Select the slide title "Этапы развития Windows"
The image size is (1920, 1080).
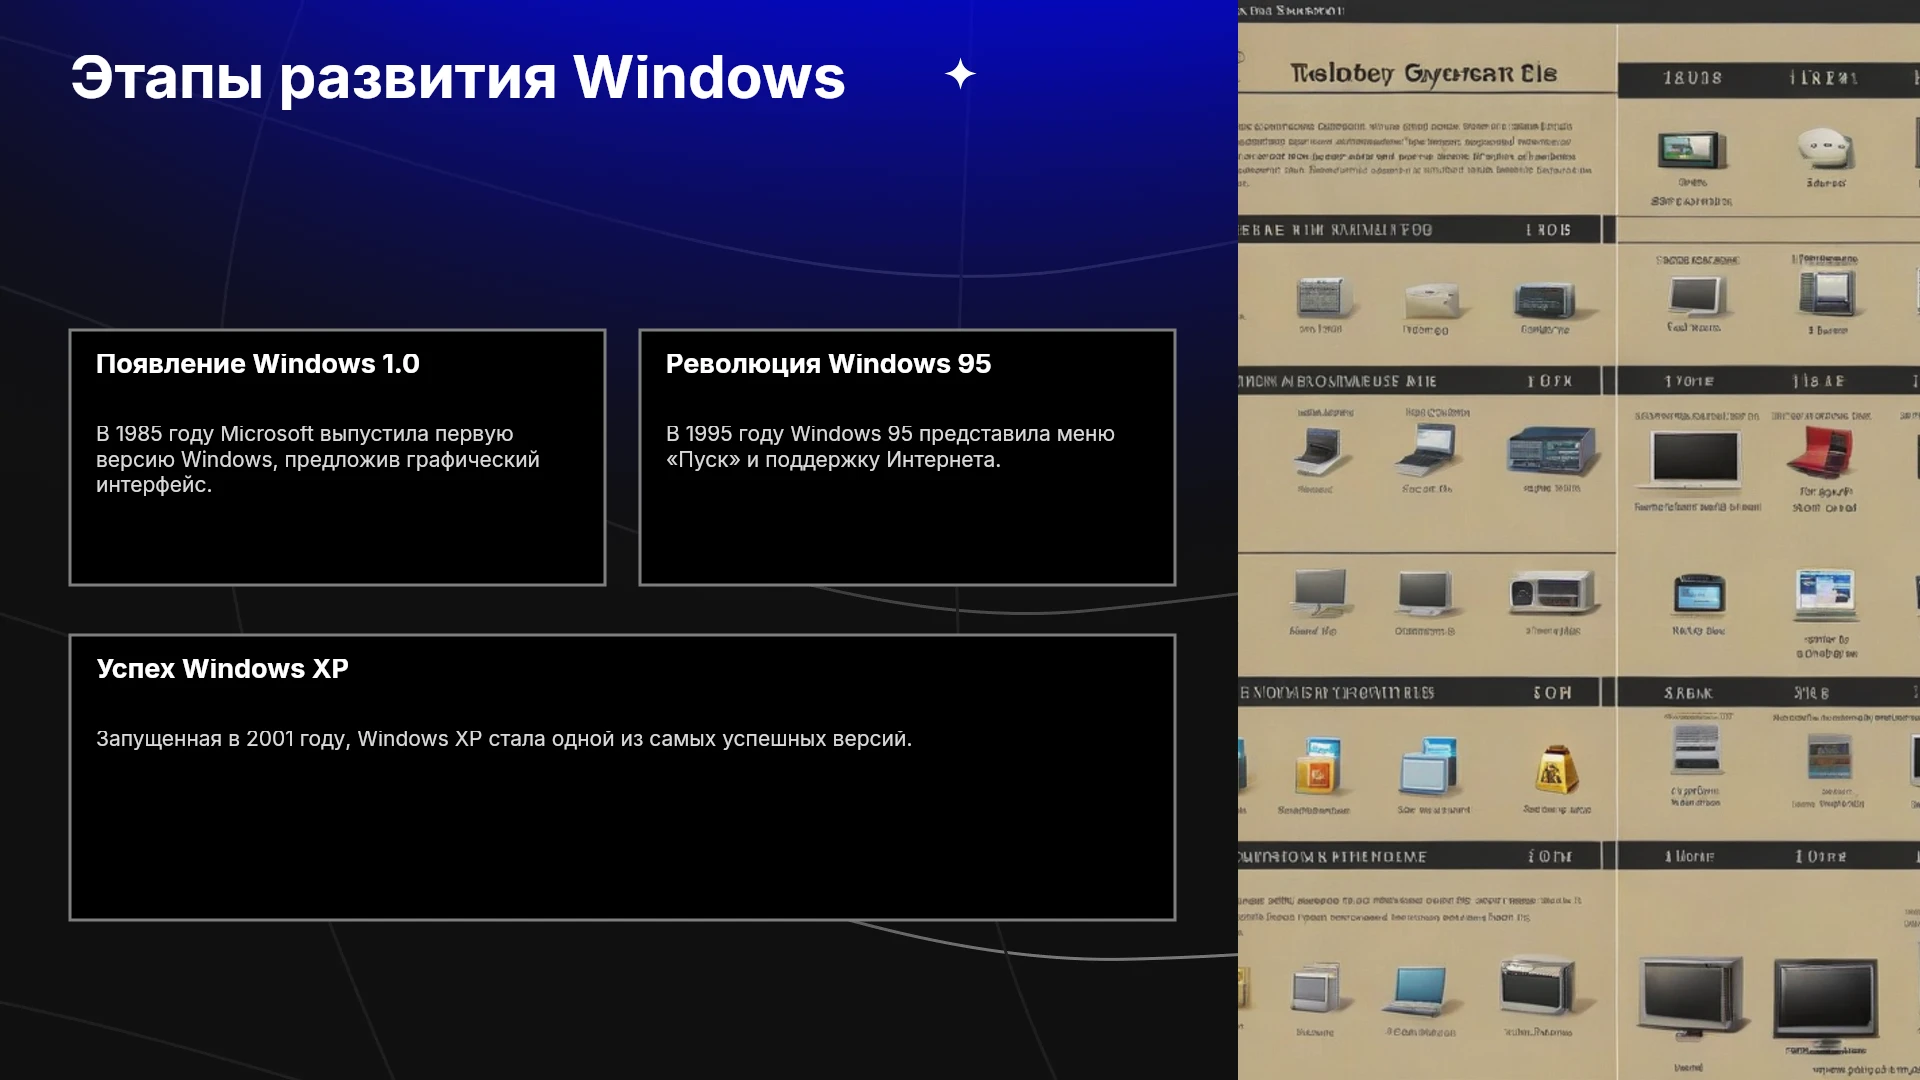click(458, 77)
